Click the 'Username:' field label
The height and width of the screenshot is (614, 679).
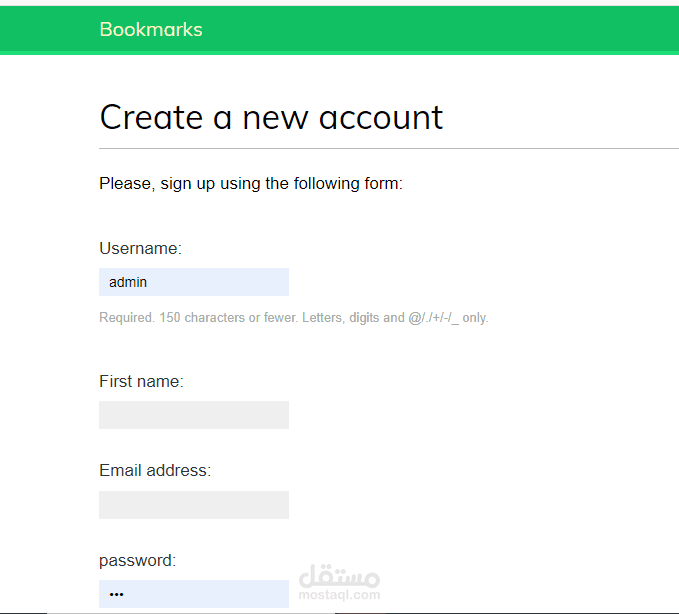coord(140,248)
